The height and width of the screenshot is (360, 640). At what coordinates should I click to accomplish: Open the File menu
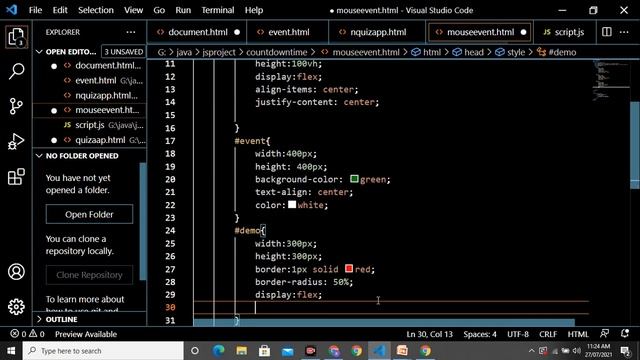coord(36,10)
